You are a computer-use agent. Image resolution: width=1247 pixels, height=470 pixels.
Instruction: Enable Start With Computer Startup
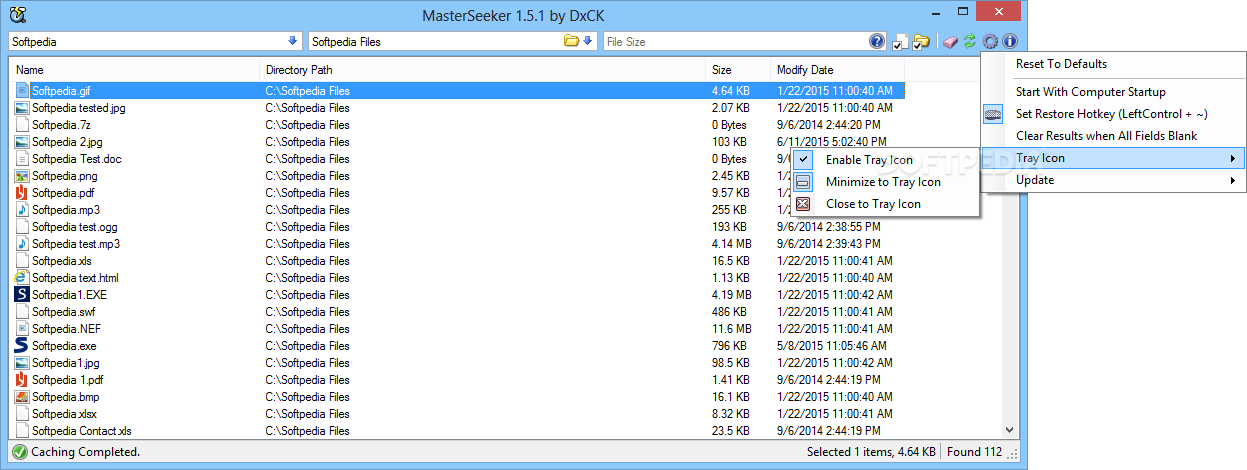pos(1090,92)
